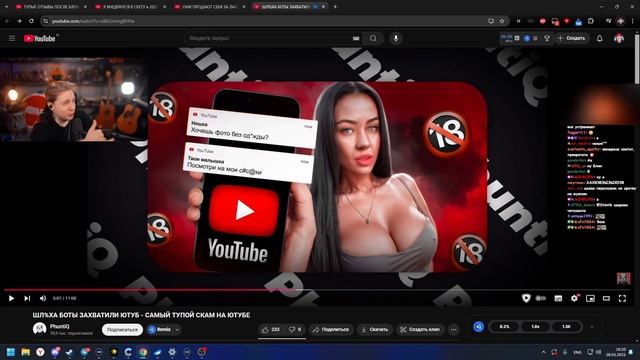Open the more actions three-dot menu
This screenshot has height=360, width=640.
[x=453, y=329]
